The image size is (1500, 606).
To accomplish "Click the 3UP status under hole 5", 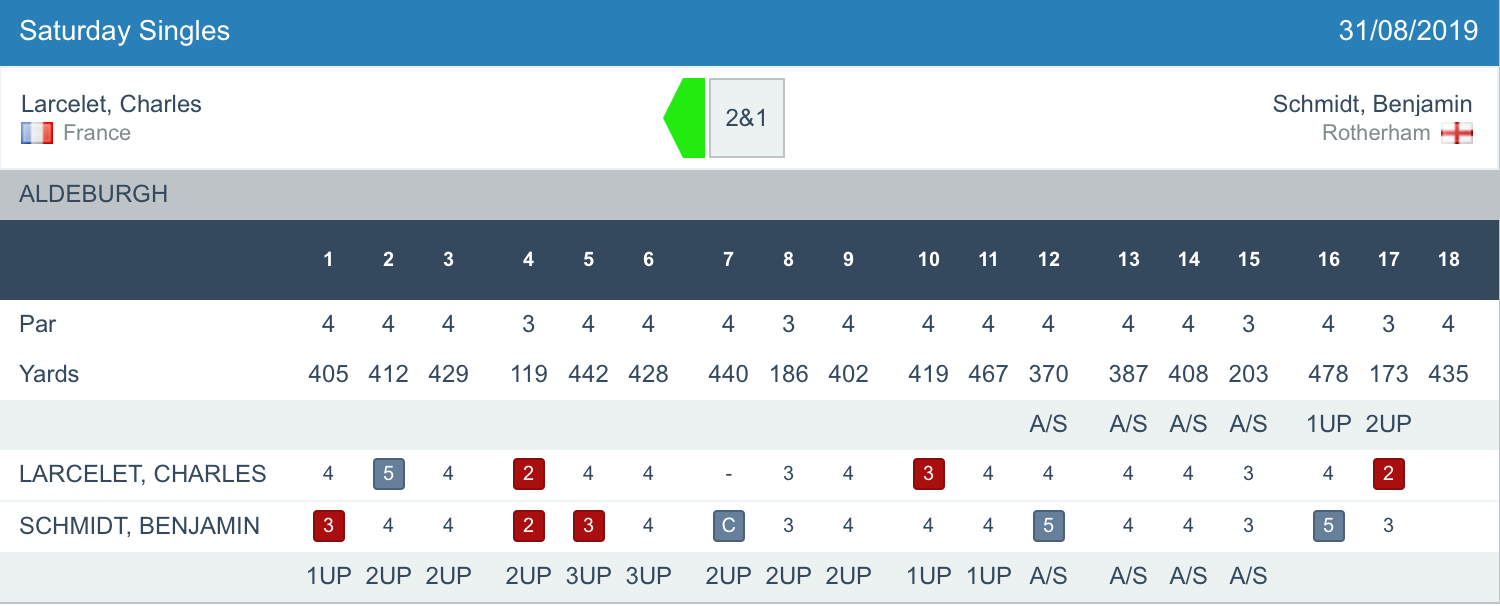I will point(588,576).
